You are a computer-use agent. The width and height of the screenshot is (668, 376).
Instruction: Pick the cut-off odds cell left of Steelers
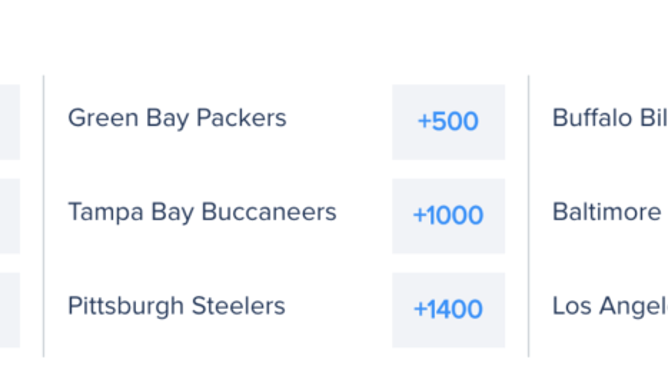coord(10,310)
